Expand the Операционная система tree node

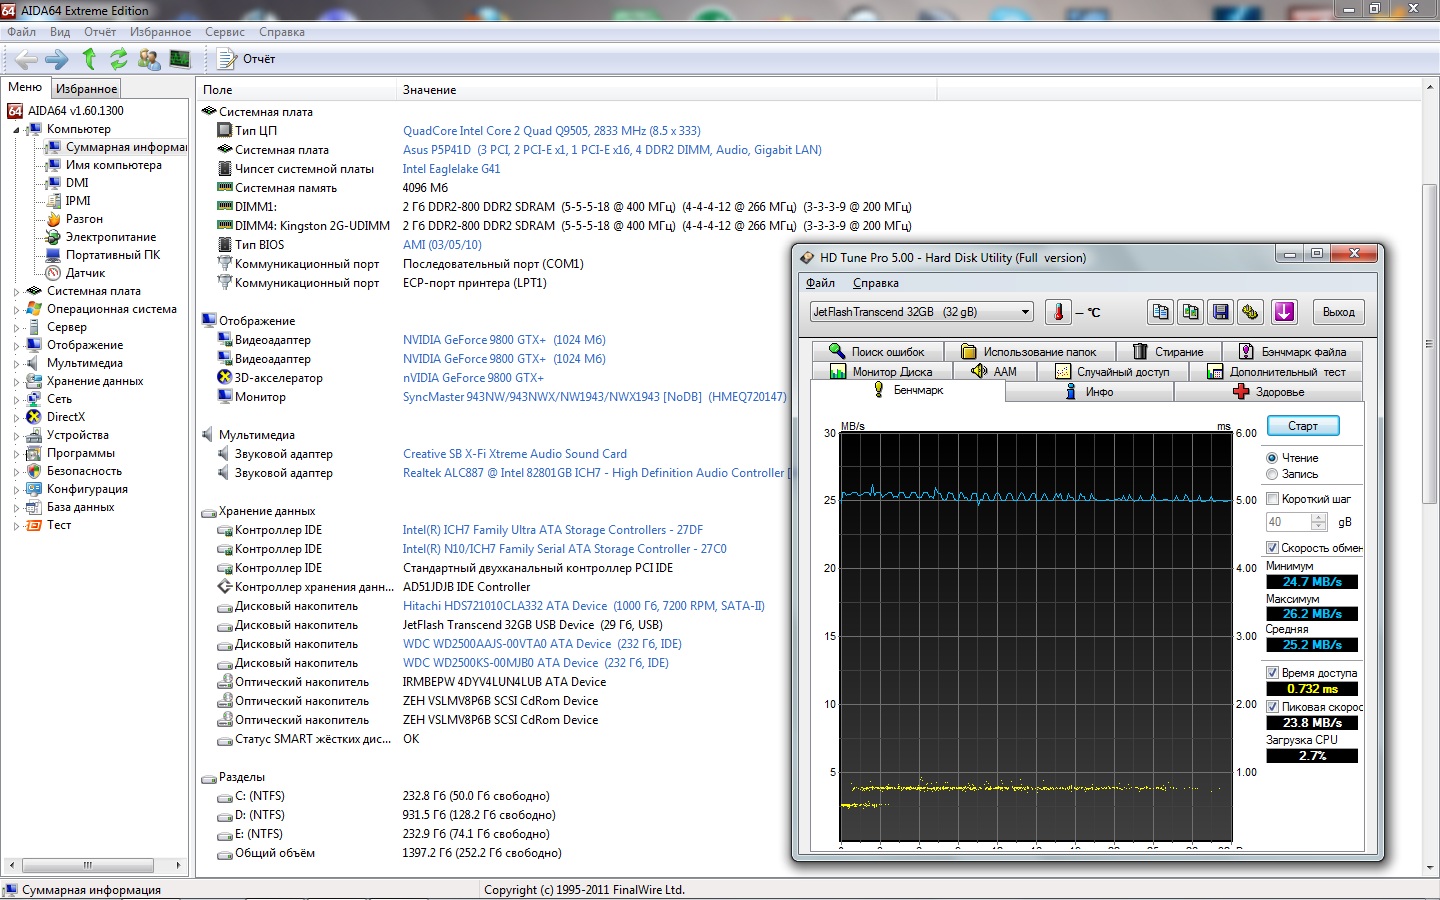click(x=16, y=310)
